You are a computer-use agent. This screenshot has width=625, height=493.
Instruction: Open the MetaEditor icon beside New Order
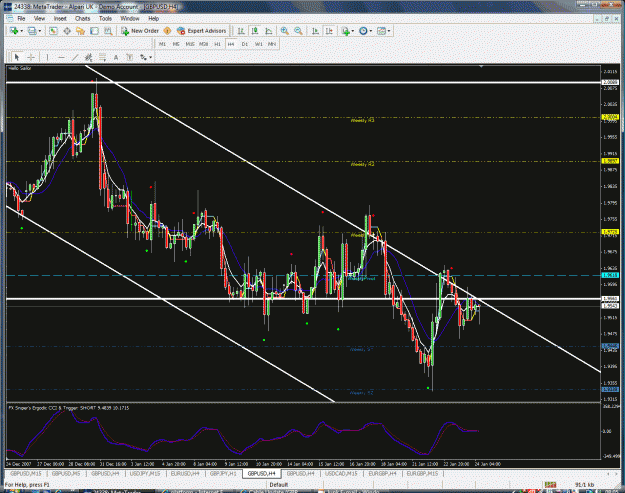(x=167, y=31)
